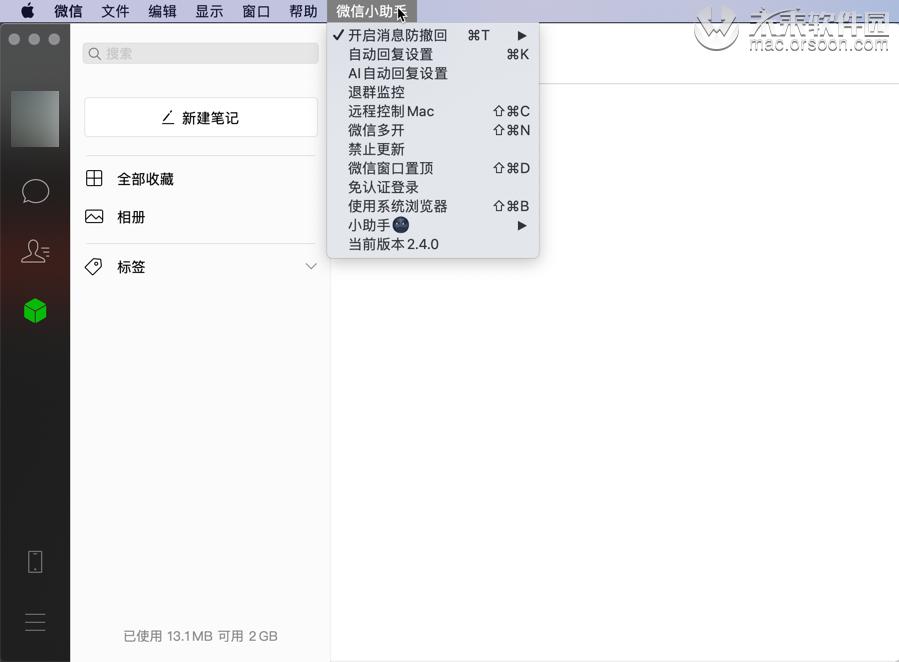Select the Contacts icon in the sidebar

(x=35, y=251)
